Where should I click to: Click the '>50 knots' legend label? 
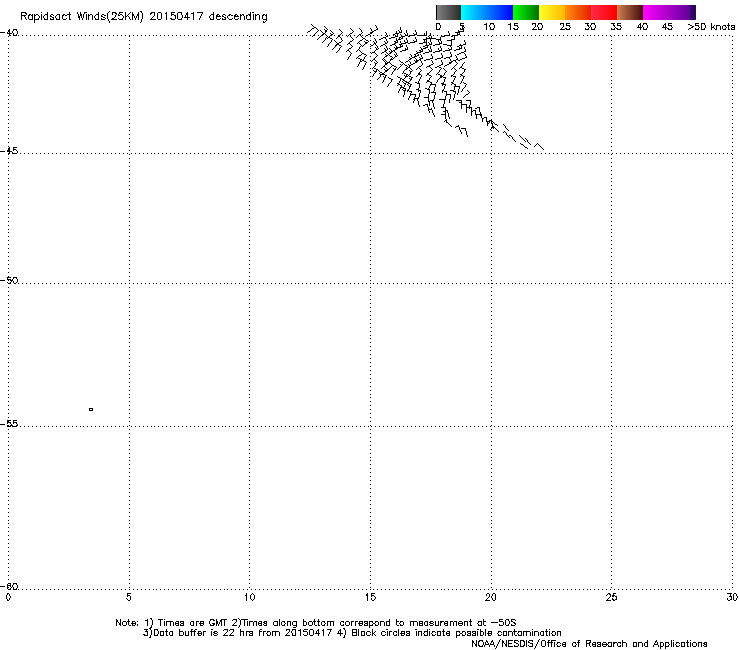point(711,27)
